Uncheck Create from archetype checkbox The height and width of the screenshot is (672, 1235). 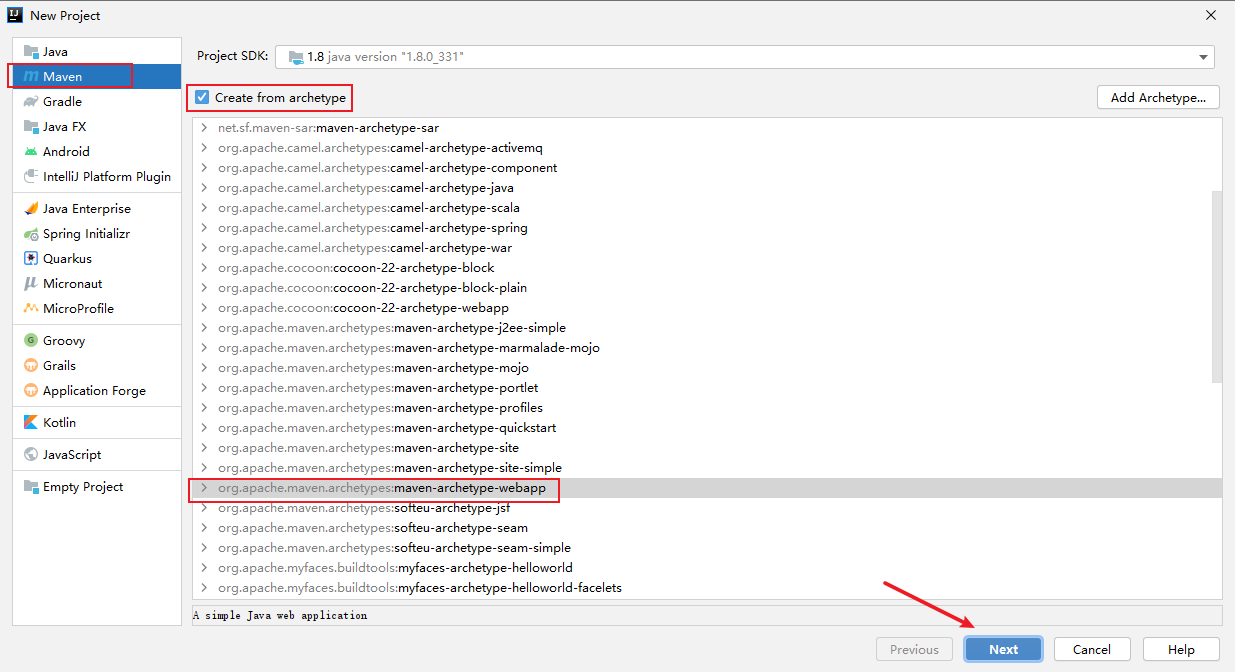tap(202, 97)
